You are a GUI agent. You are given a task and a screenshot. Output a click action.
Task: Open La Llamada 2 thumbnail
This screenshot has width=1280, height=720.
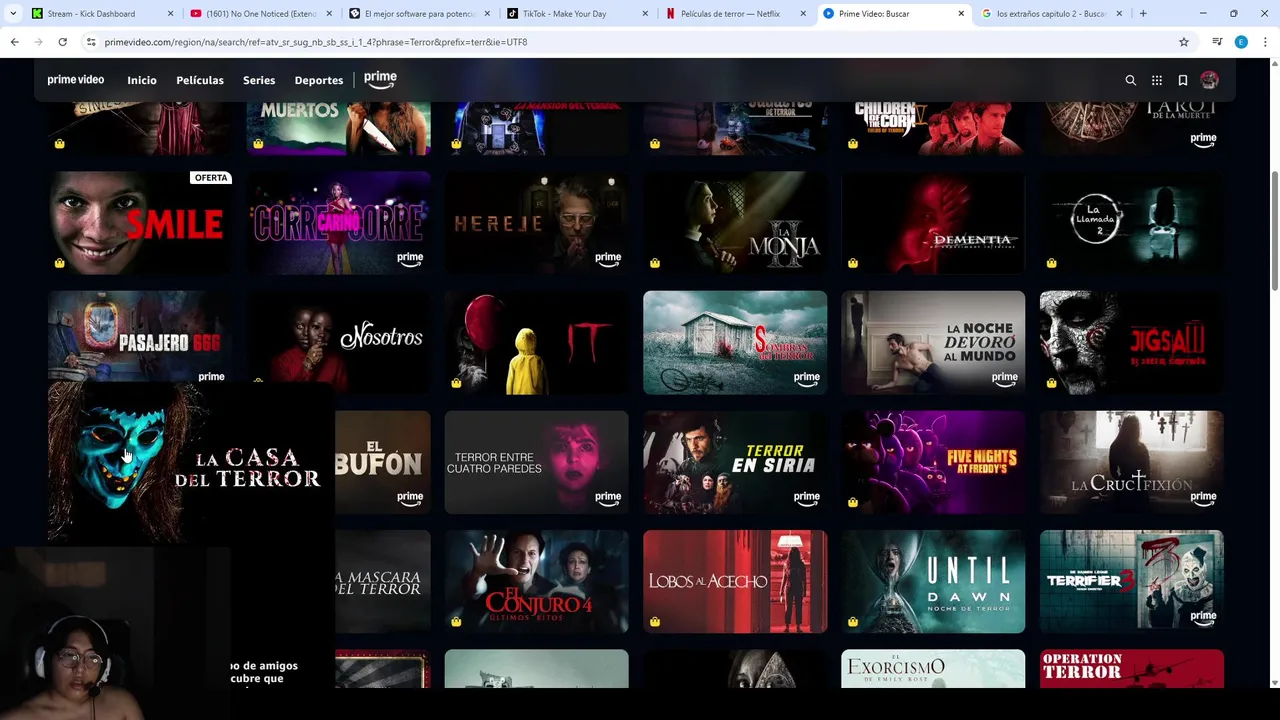point(1132,223)
